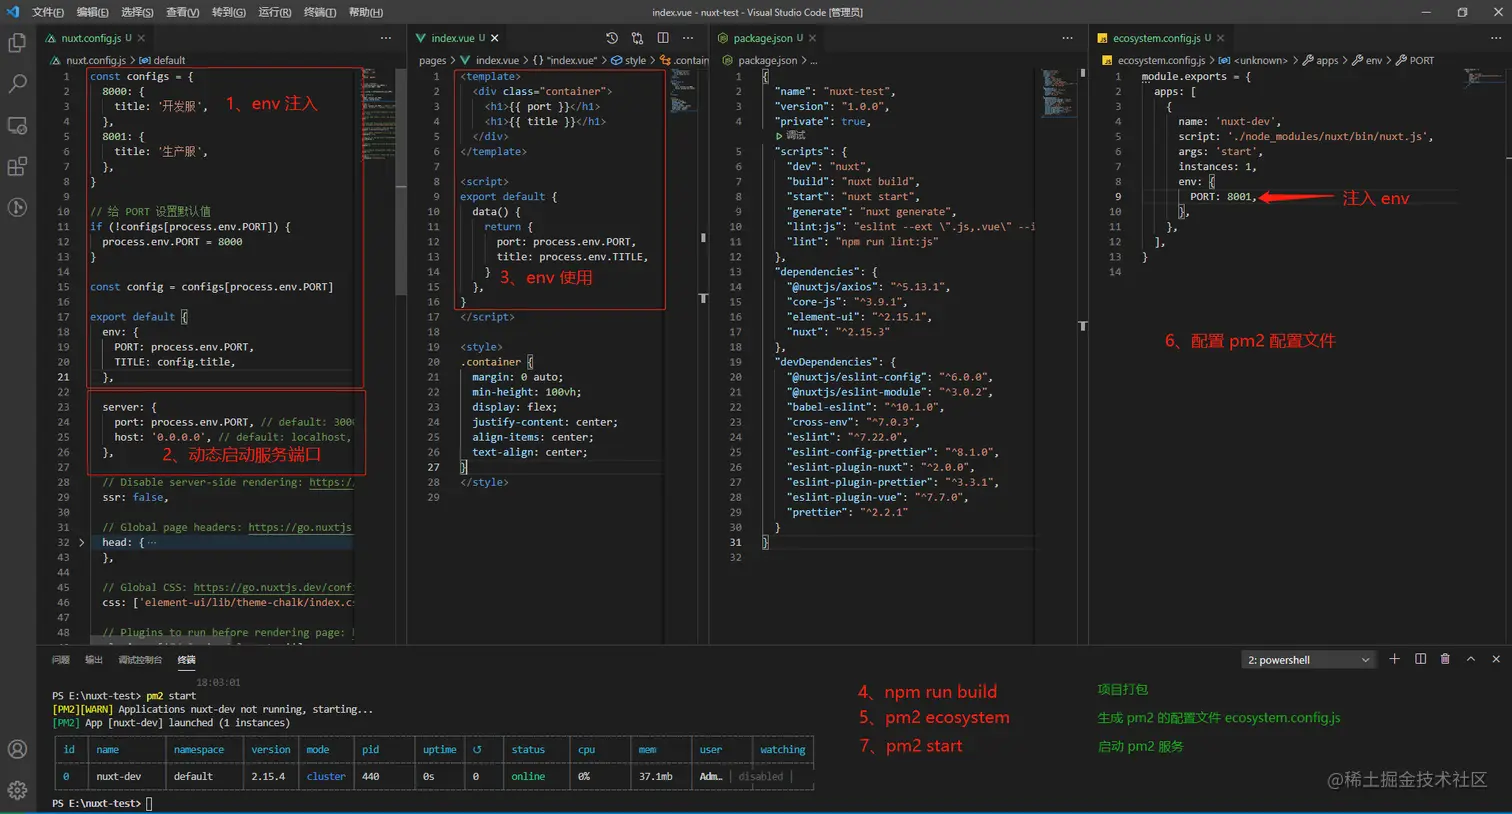Expand the folded head block at line 32

[82, 542]
